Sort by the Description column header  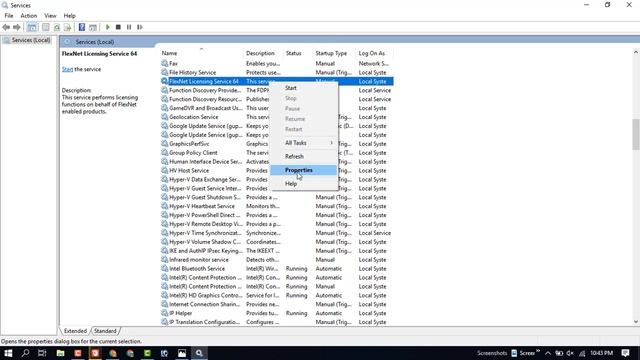click(x=264, y=53)
